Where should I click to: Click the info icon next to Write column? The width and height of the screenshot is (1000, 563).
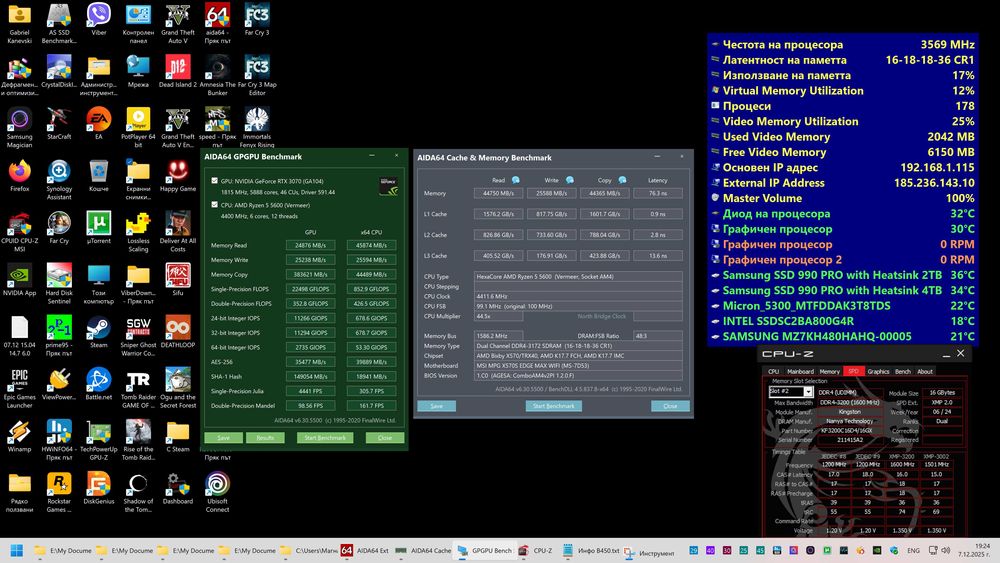click(570, 180)
